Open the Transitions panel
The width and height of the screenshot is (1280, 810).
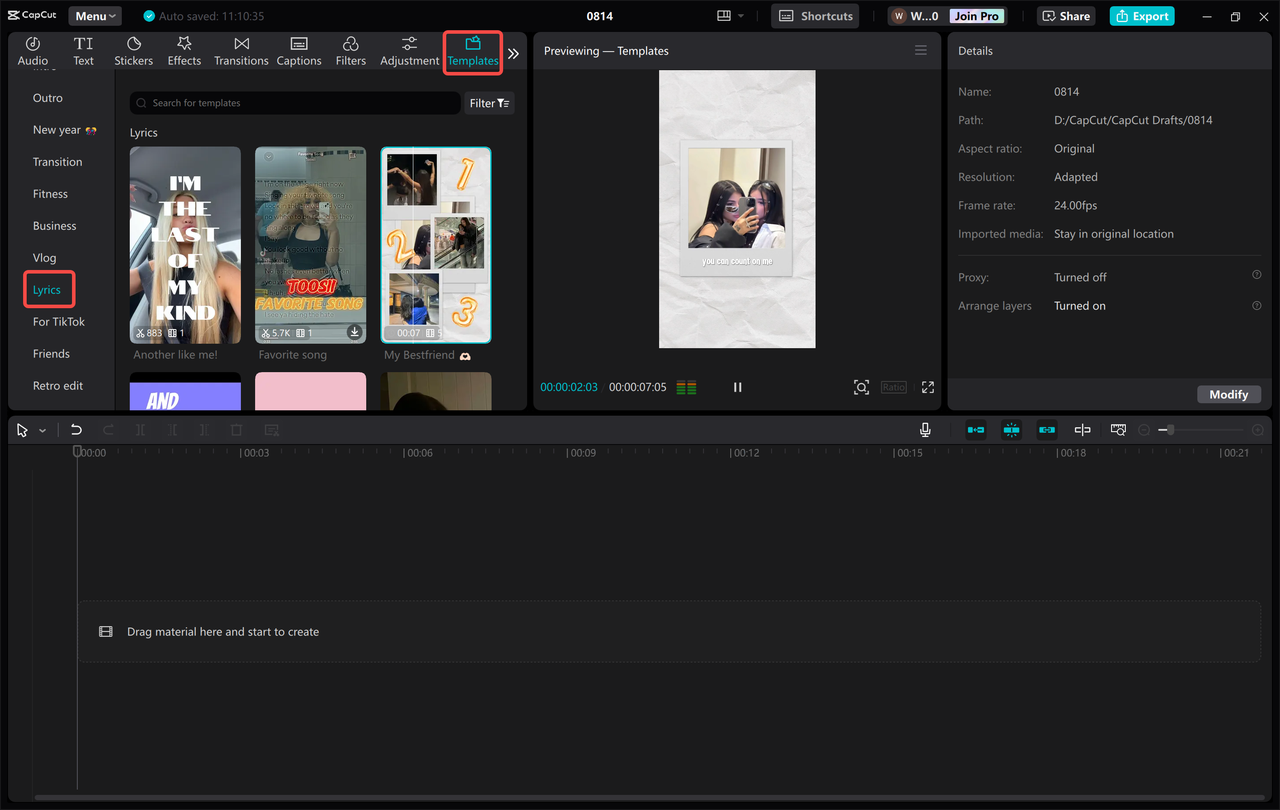click(241, 51)
